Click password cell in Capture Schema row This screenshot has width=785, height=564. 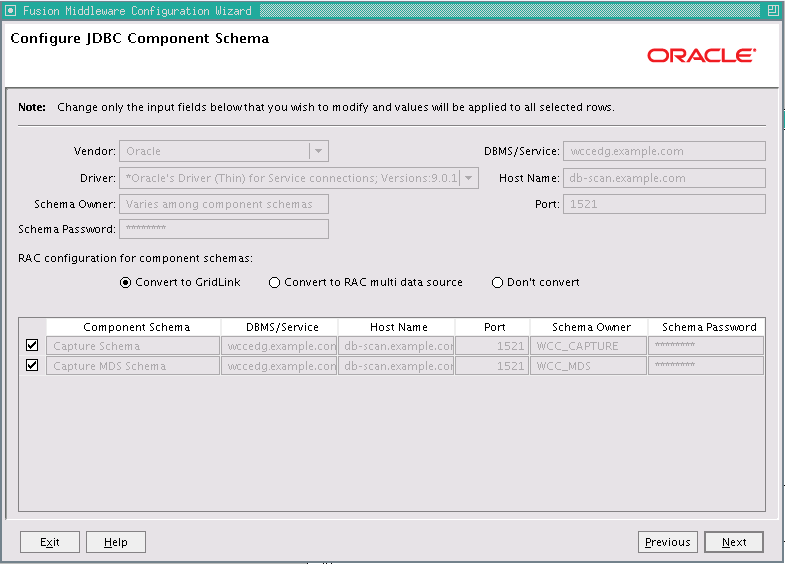[x=706, y=346]
